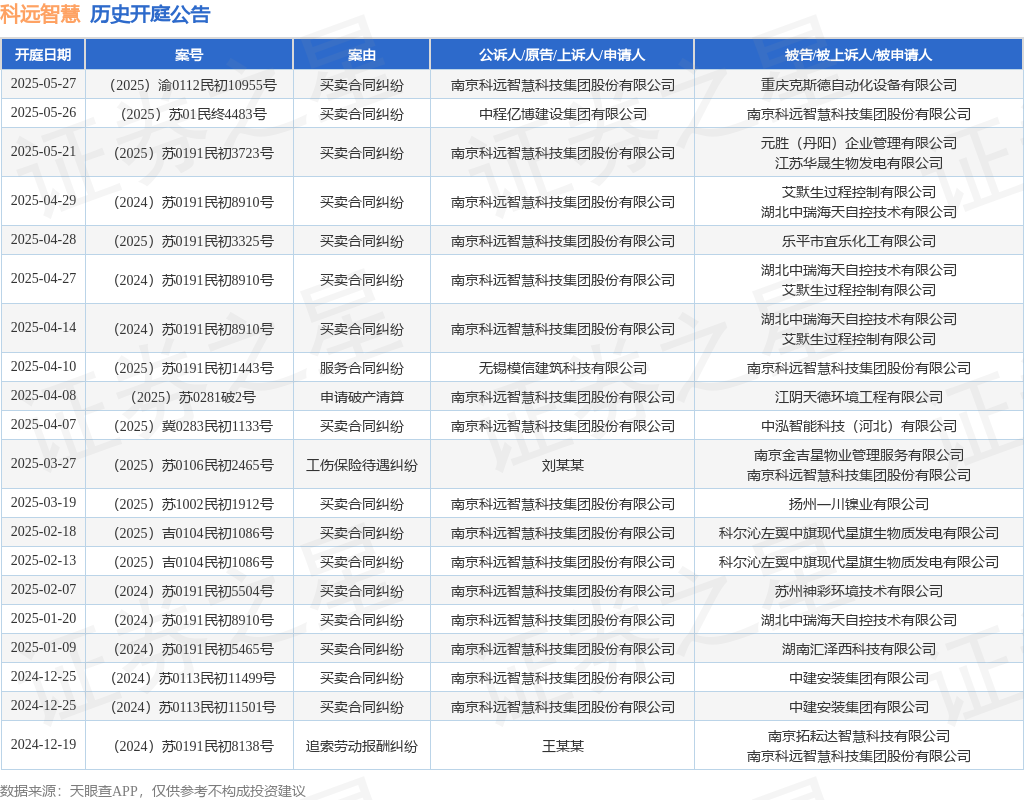Click date cell 2025-04-27
This screenshot has height=800, width=1024.
click(43, 279)
